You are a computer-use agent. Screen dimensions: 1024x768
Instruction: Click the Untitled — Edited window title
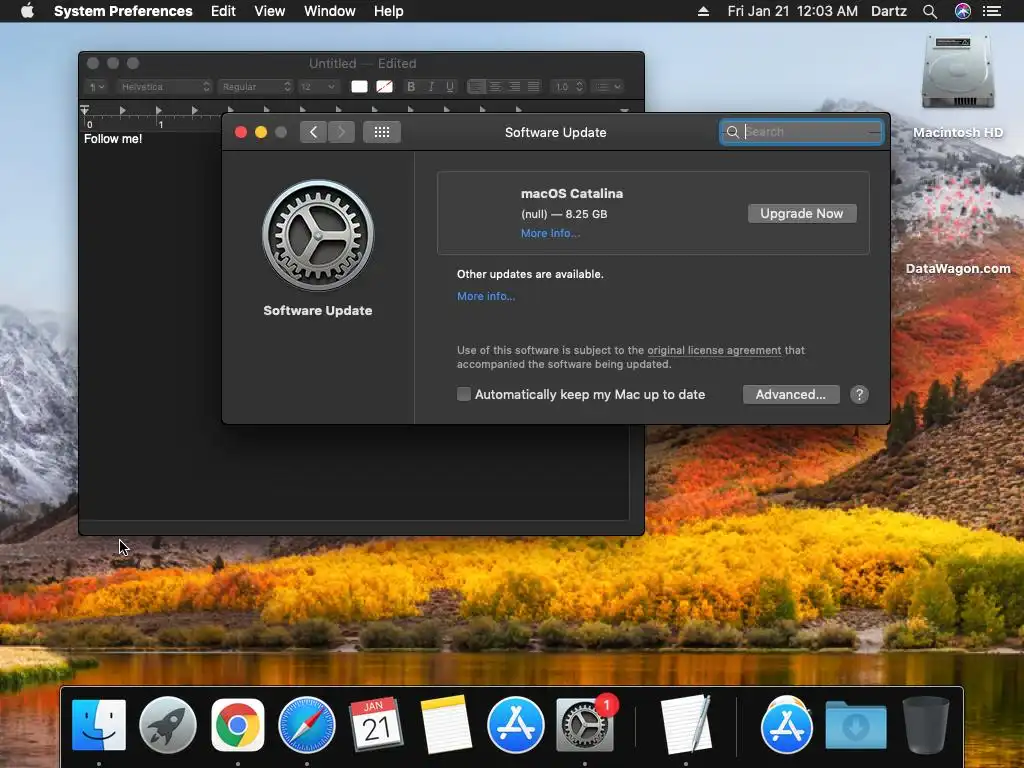click(x=362, y=63)
